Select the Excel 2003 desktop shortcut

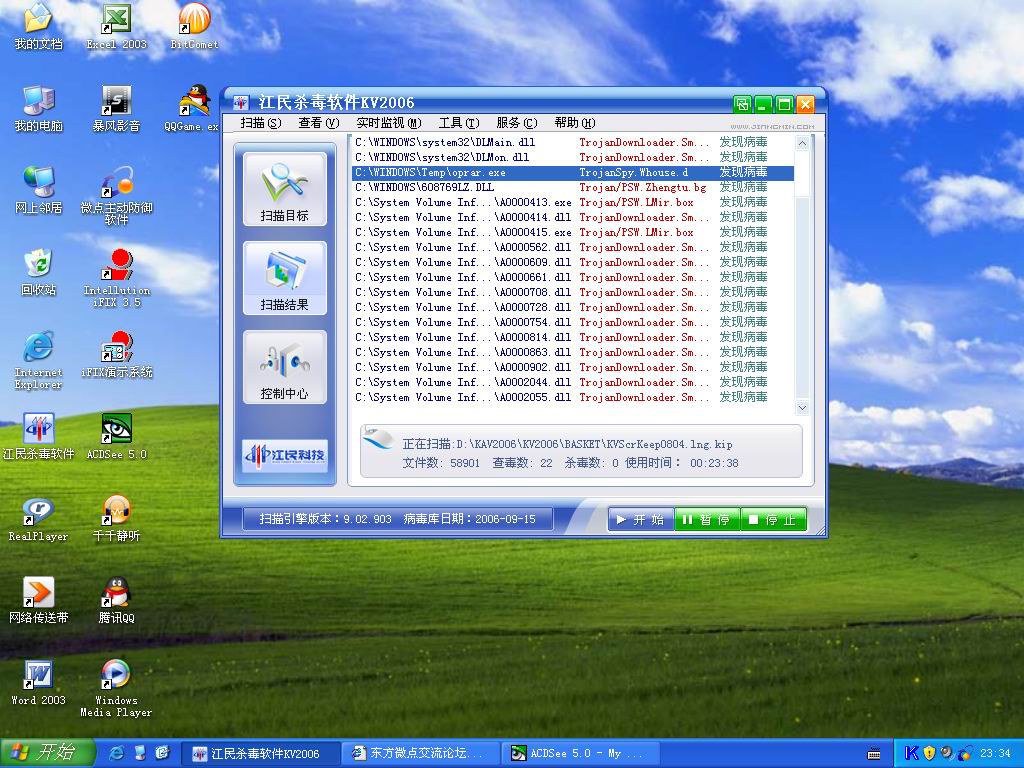click(116, 27)
